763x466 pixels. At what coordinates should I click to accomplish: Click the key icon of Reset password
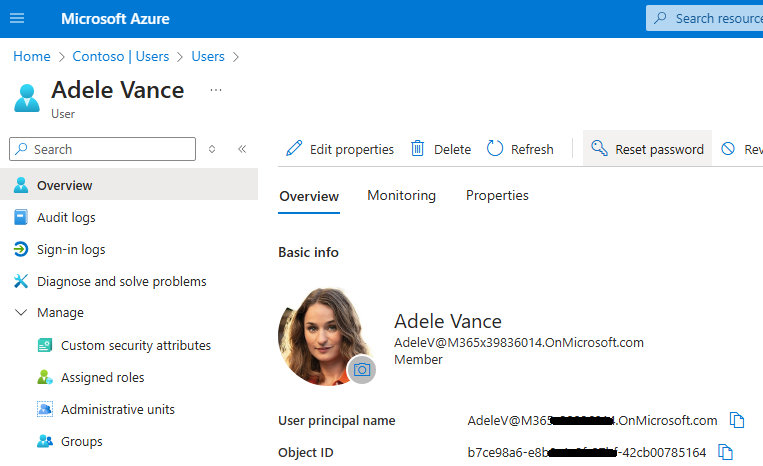point(600,147)
